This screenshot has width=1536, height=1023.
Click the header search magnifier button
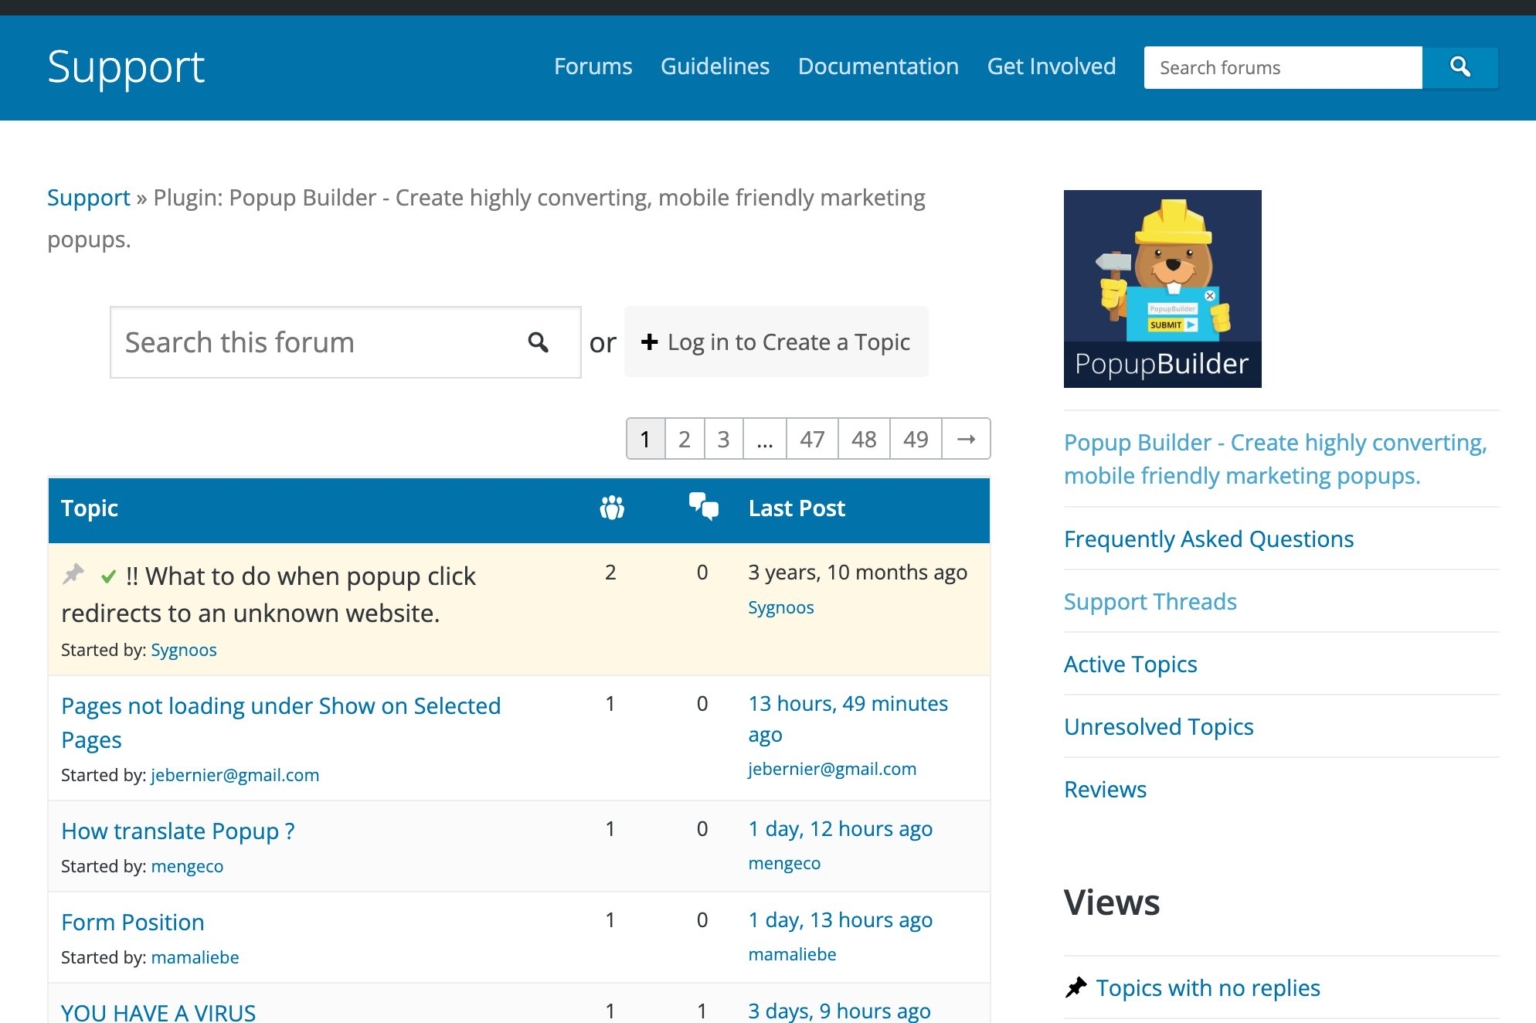pyautogui.click(x=1460, y=67)
